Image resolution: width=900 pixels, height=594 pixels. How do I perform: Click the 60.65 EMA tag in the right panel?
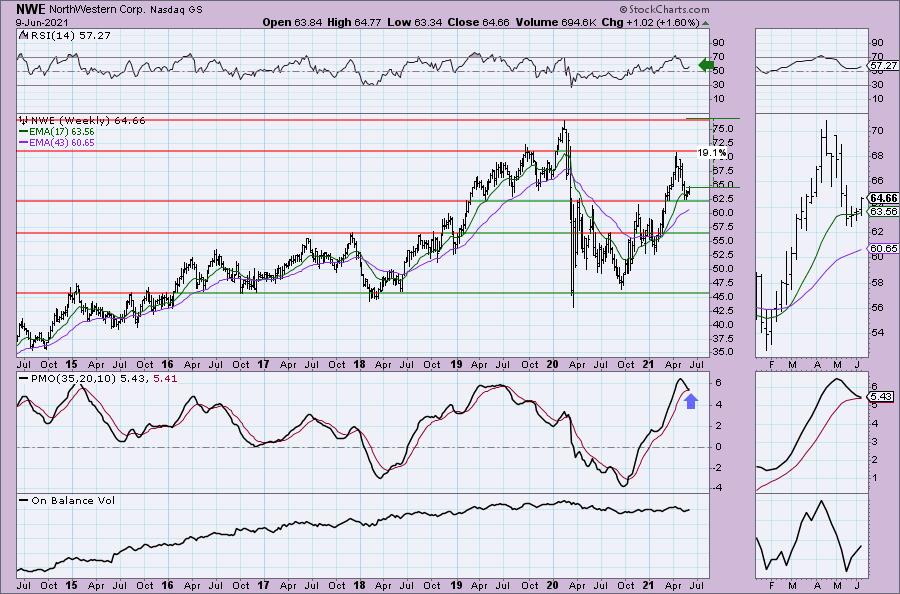click(883, 249)
